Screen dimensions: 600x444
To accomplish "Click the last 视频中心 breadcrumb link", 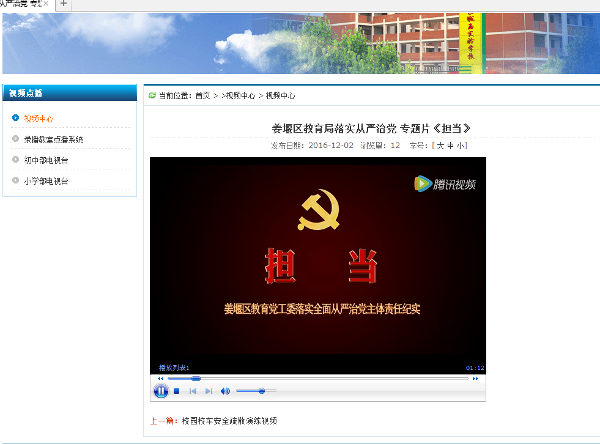I will click(x=280, y=95).
